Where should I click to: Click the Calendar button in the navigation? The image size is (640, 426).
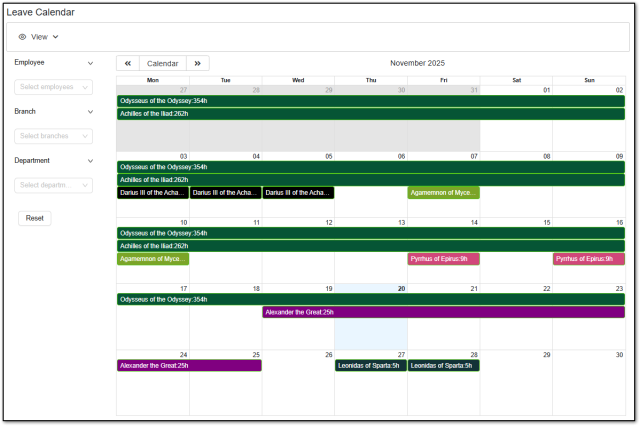point(163,63)
